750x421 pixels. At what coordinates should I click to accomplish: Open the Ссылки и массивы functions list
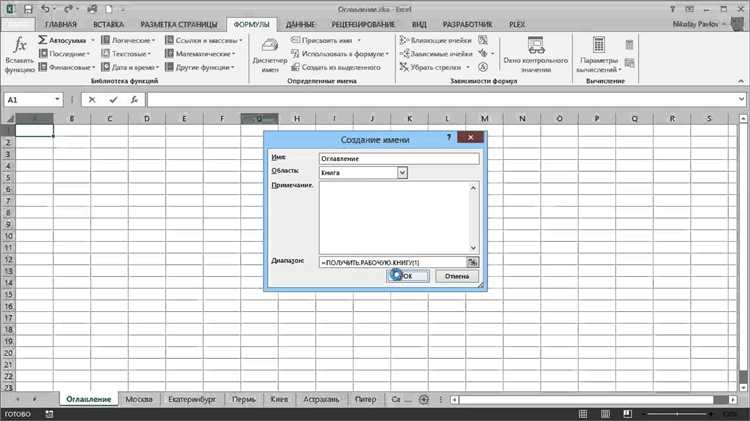tap(204, 40)
